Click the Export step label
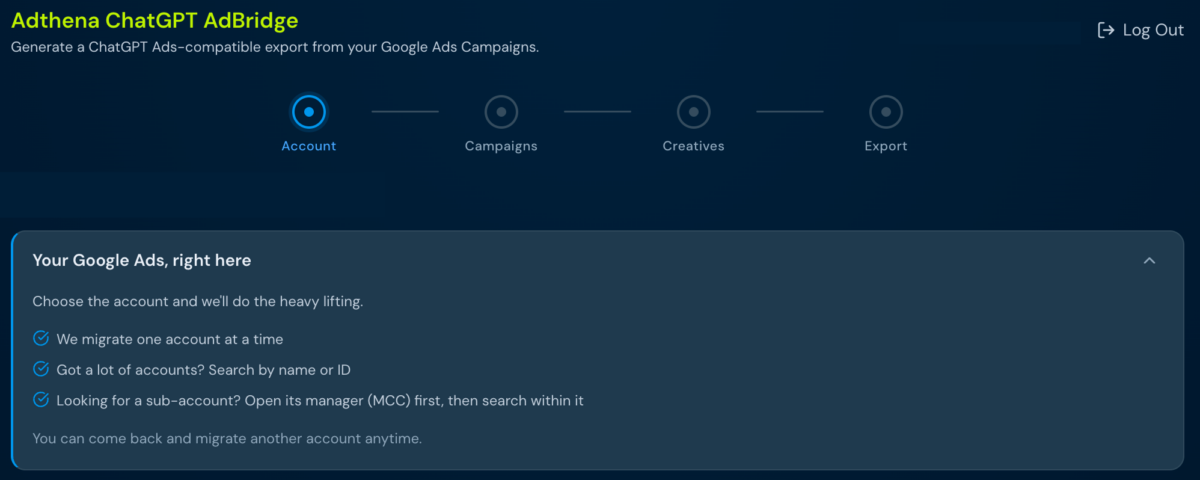This screenshot has height=480, width=1200. [x=886, y=146]
